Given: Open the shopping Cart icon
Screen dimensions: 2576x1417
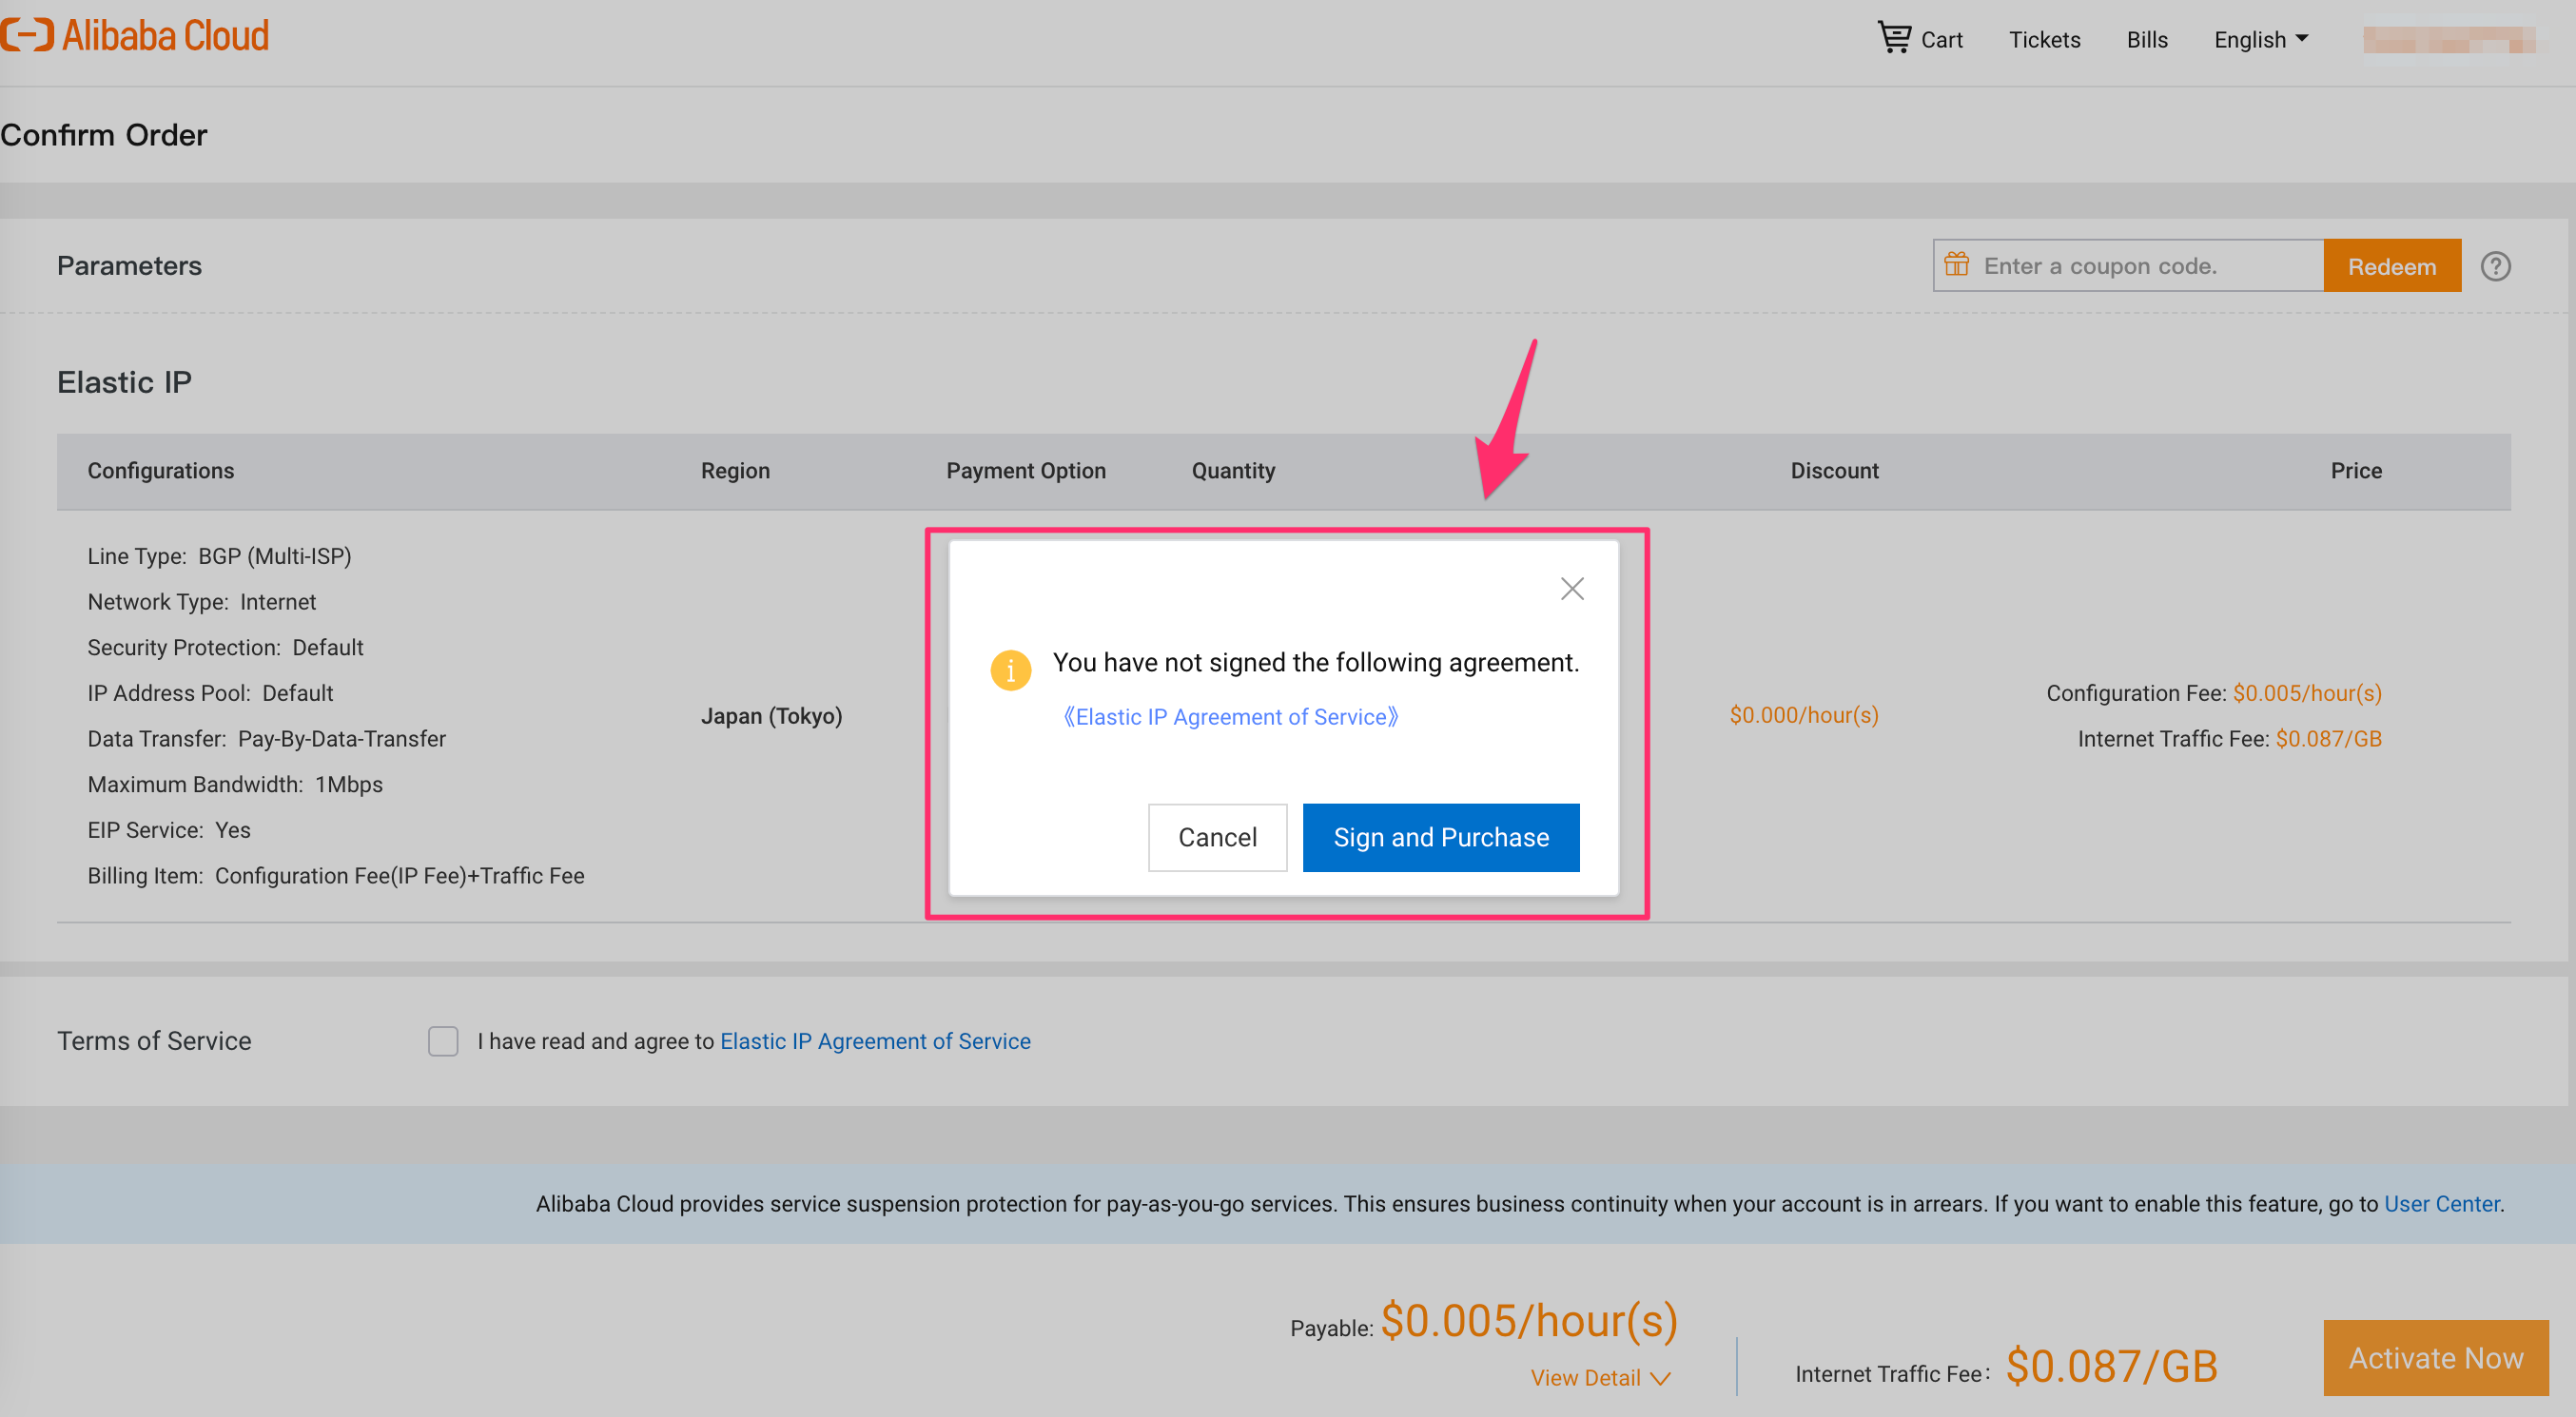Looking at the screenshot, I should pos(1893,38).
